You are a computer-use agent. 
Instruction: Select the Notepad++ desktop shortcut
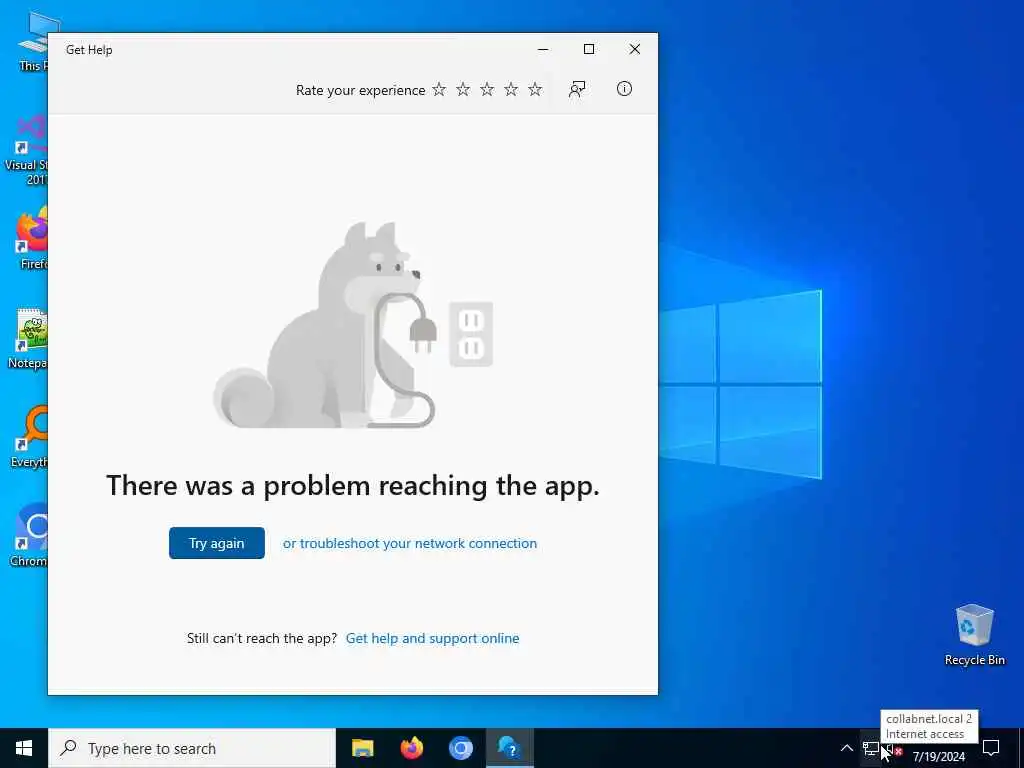pyautogui.click(x=27, y=338)
